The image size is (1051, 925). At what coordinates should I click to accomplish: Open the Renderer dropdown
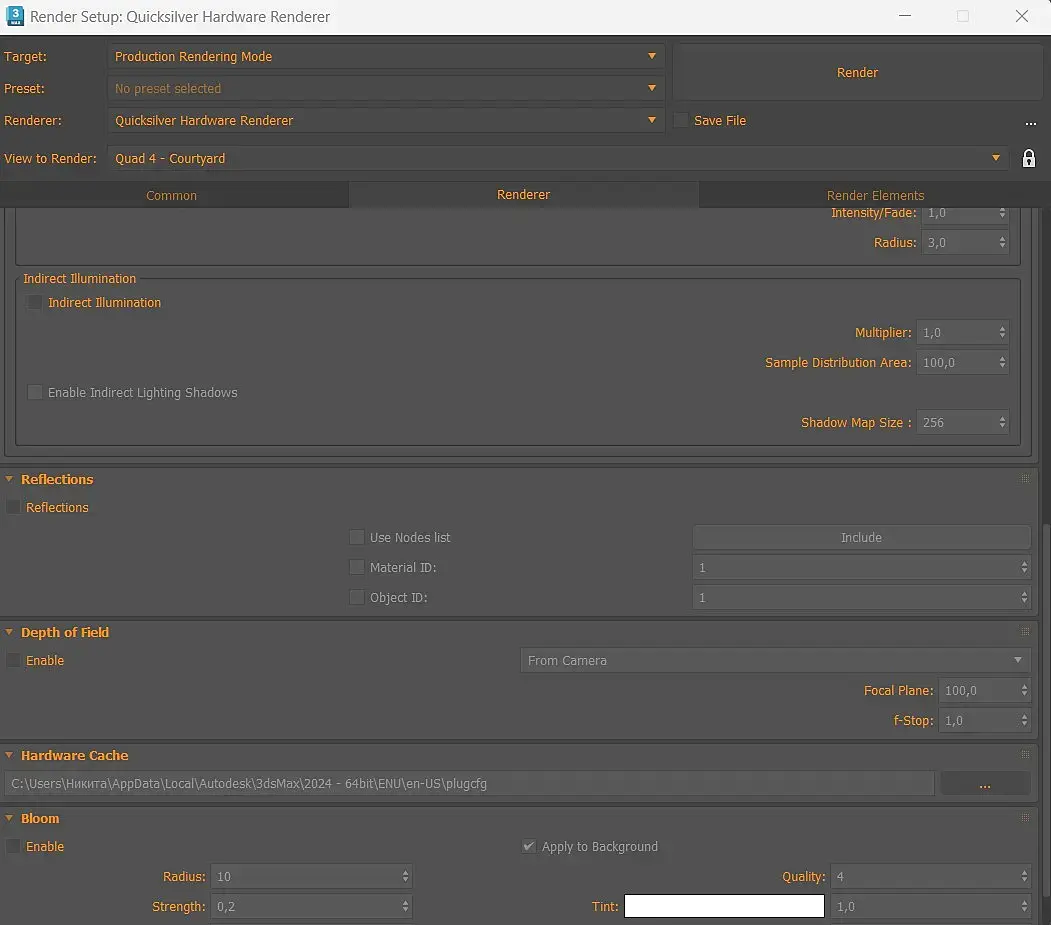[386, 121]
